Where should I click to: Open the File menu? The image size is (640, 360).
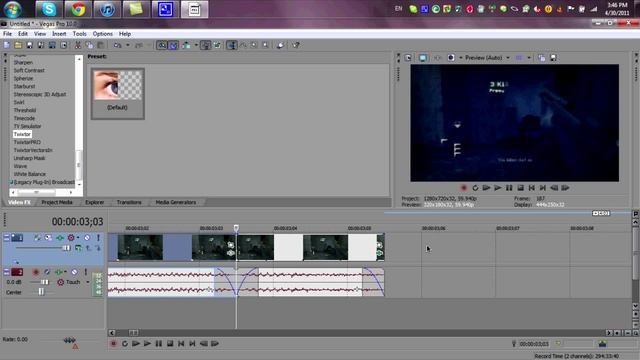pos(7,34)
